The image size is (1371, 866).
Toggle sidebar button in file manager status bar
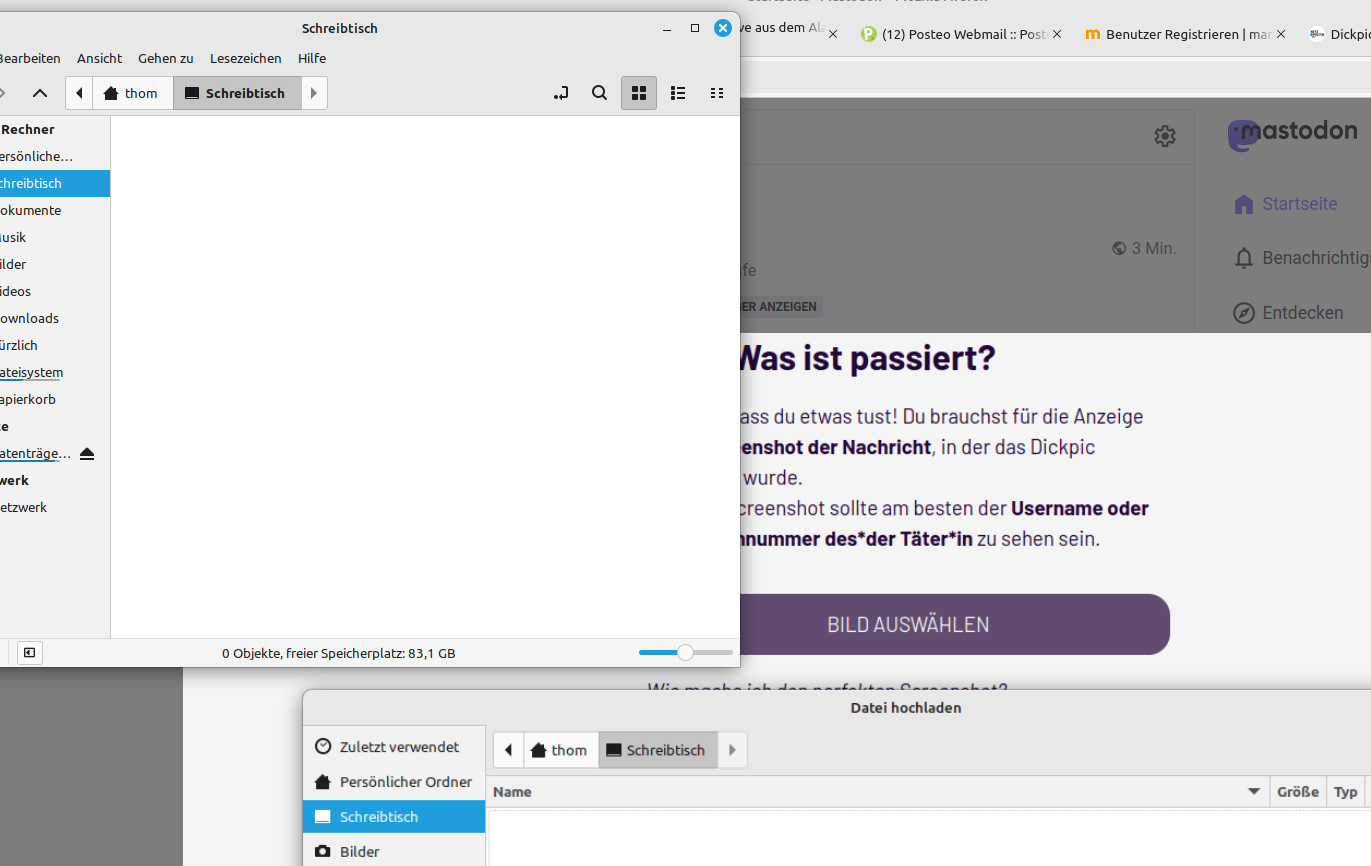point(29,653)
